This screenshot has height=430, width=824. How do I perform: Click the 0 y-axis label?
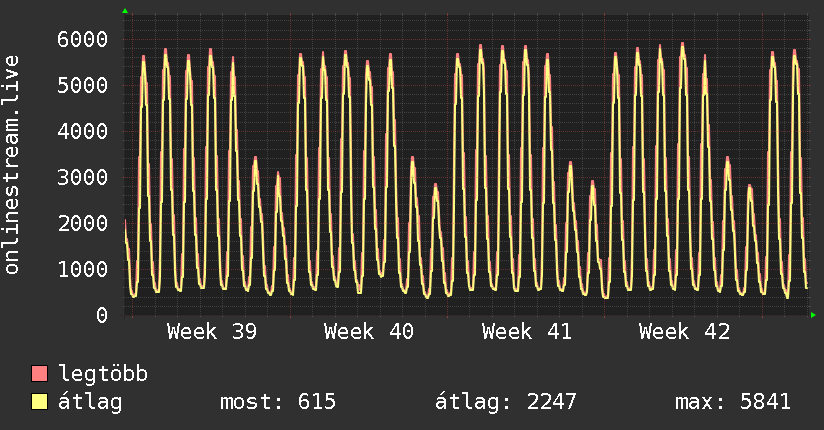[102, 315]
